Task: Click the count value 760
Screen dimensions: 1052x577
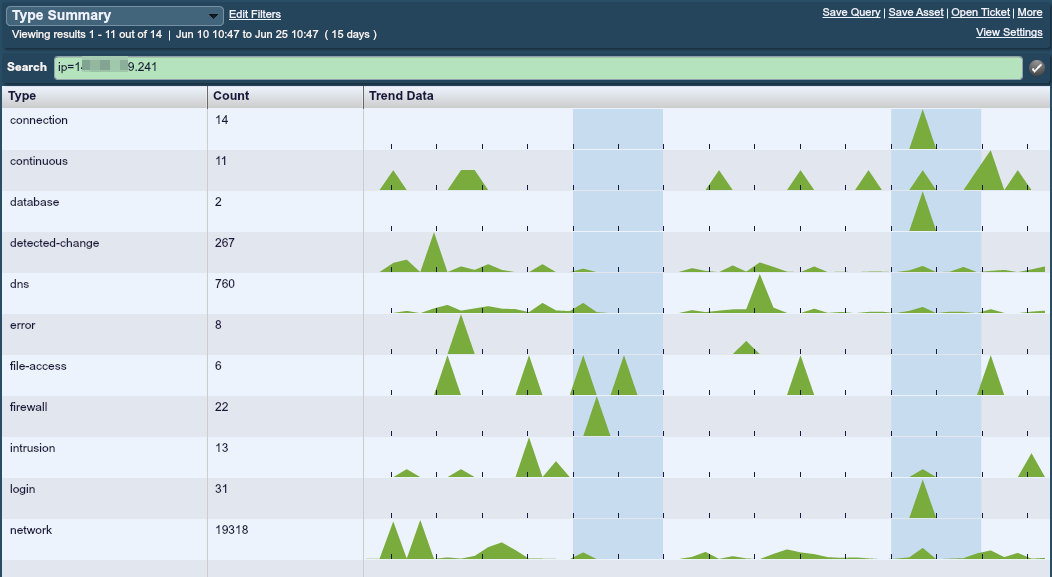Action: tap(225, 284)
